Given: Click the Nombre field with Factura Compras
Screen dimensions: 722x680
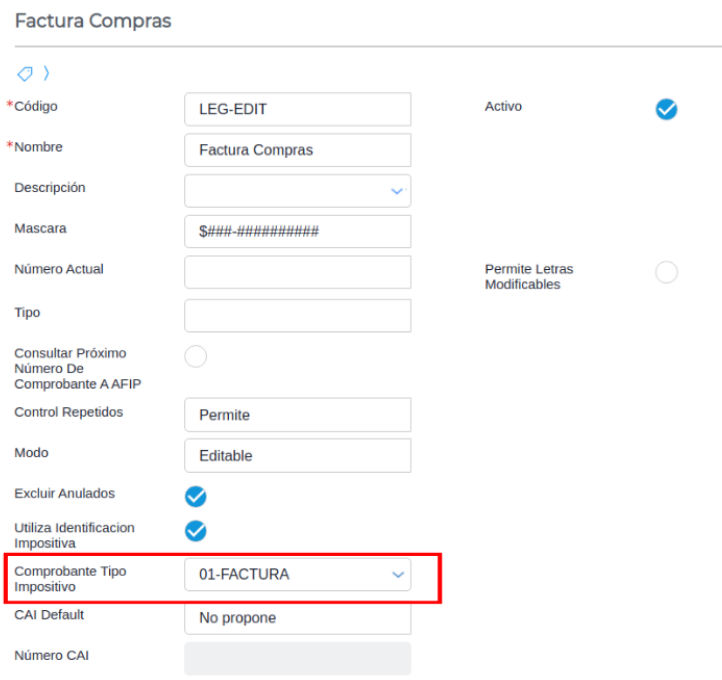Looking at the screenshot, I should [x=297, y=150].
